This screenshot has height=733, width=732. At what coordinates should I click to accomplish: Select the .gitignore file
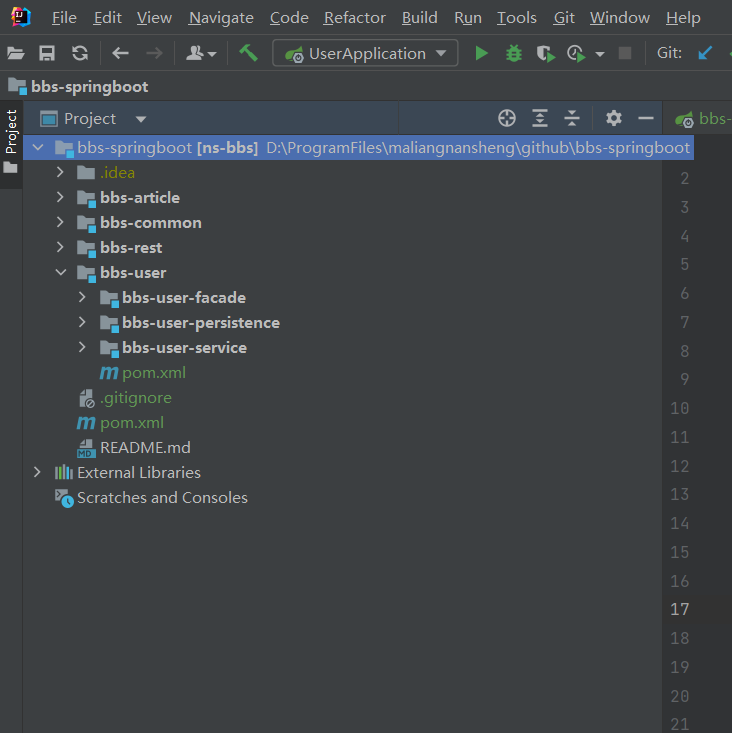135,398
